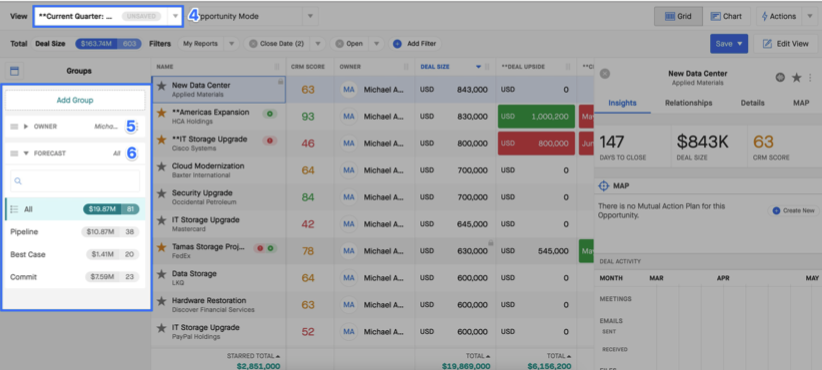Image resolution: width=822 pixels, height=370 pixels.
Task: Click the drag handle on OWNER group
Action: [14, 126]
